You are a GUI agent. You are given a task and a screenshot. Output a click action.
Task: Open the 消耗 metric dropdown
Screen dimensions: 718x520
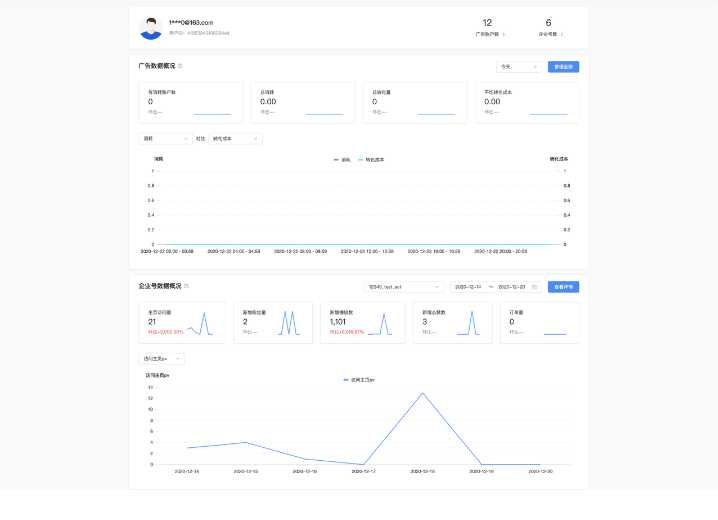point(165,139)
